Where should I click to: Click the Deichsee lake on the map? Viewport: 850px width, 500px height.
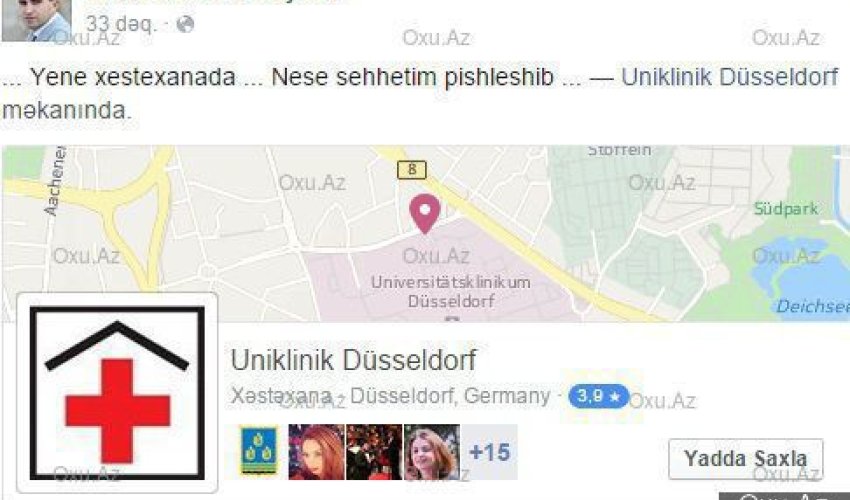tap(812, 307)
